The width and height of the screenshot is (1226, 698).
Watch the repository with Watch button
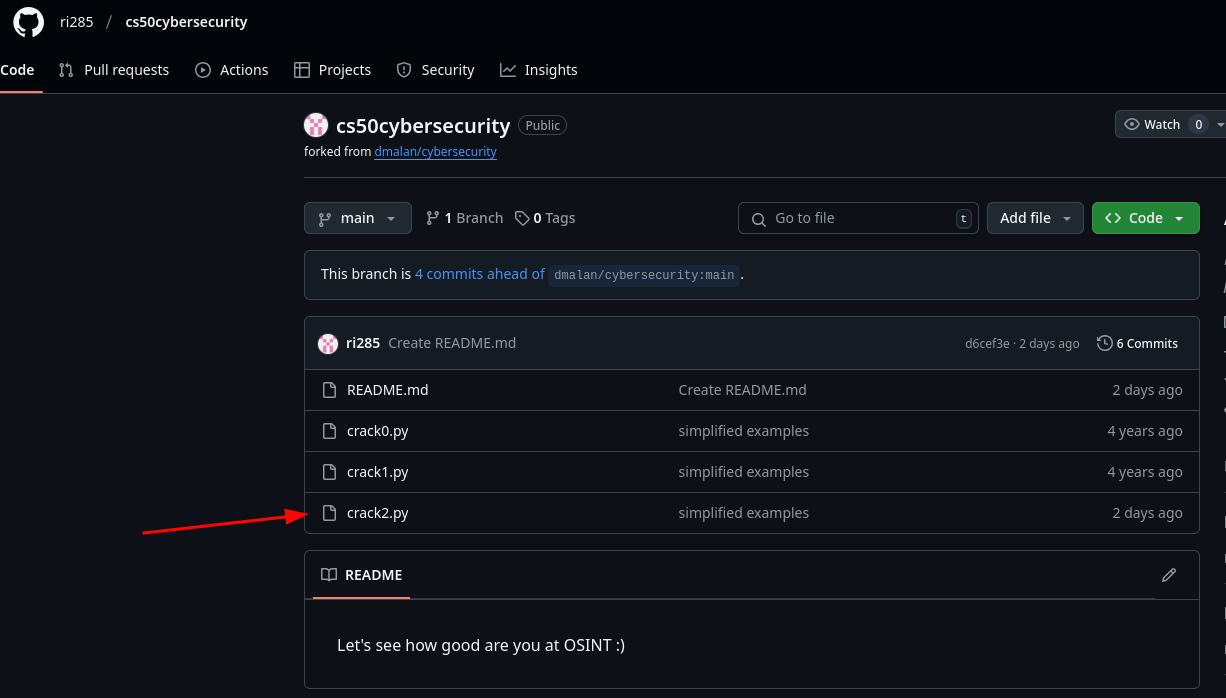click(1152, 124)
